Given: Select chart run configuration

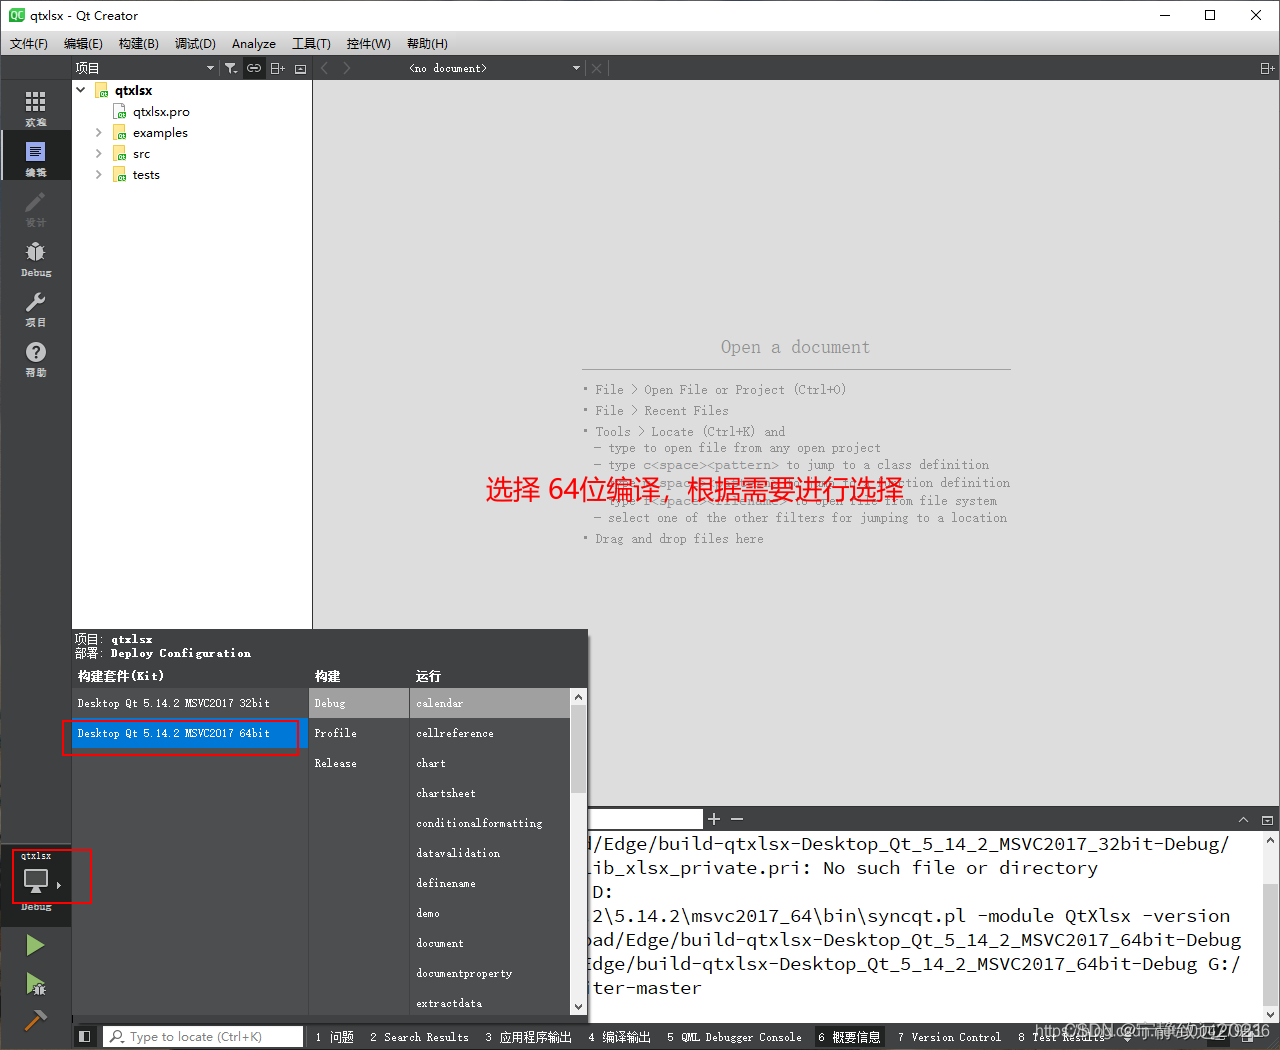Looking at the screenshot, I should [x=490, y=763].
